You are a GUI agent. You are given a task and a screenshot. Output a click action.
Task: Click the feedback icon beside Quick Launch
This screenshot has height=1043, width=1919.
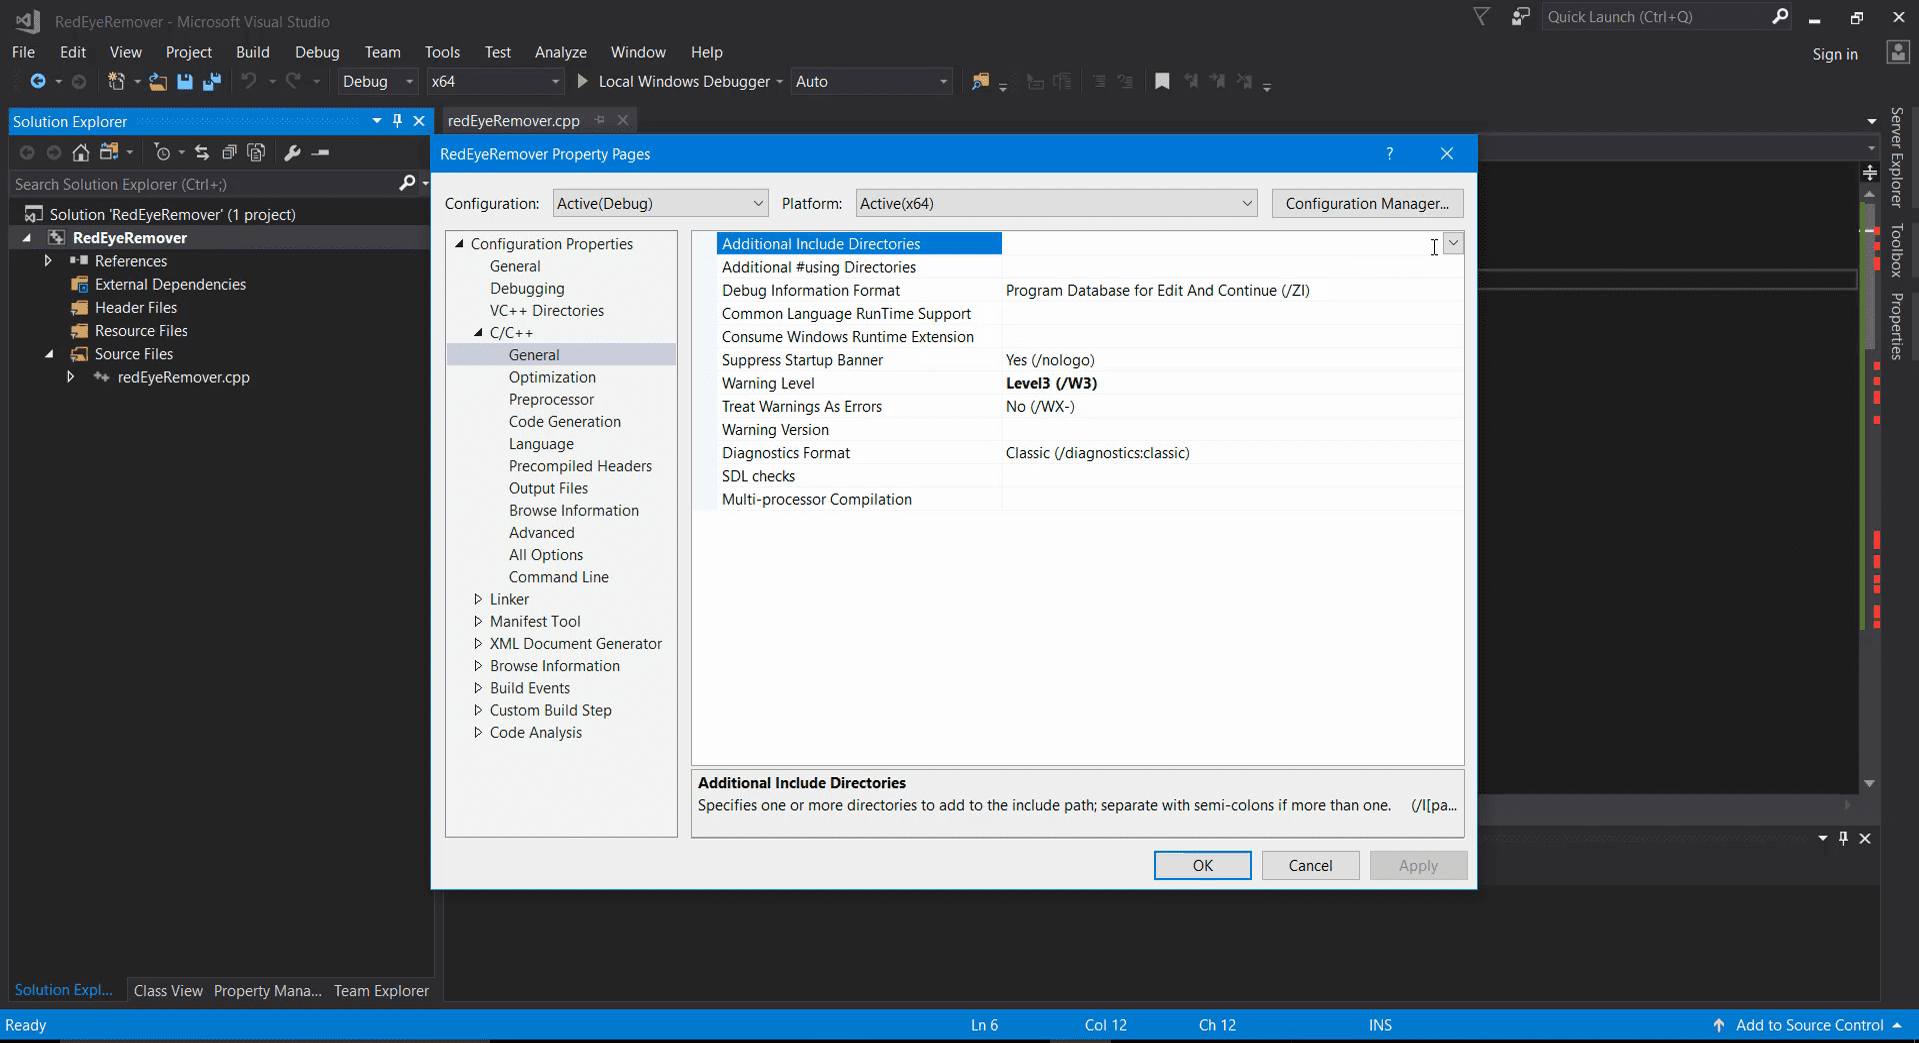(1521, 17)
